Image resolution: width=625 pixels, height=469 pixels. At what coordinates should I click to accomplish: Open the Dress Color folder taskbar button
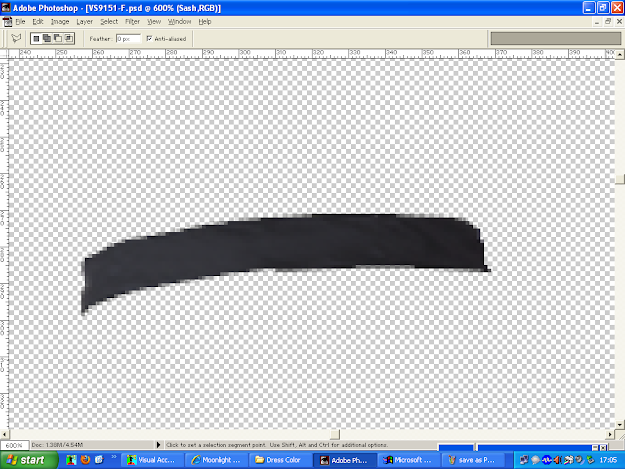click(281, 460)
